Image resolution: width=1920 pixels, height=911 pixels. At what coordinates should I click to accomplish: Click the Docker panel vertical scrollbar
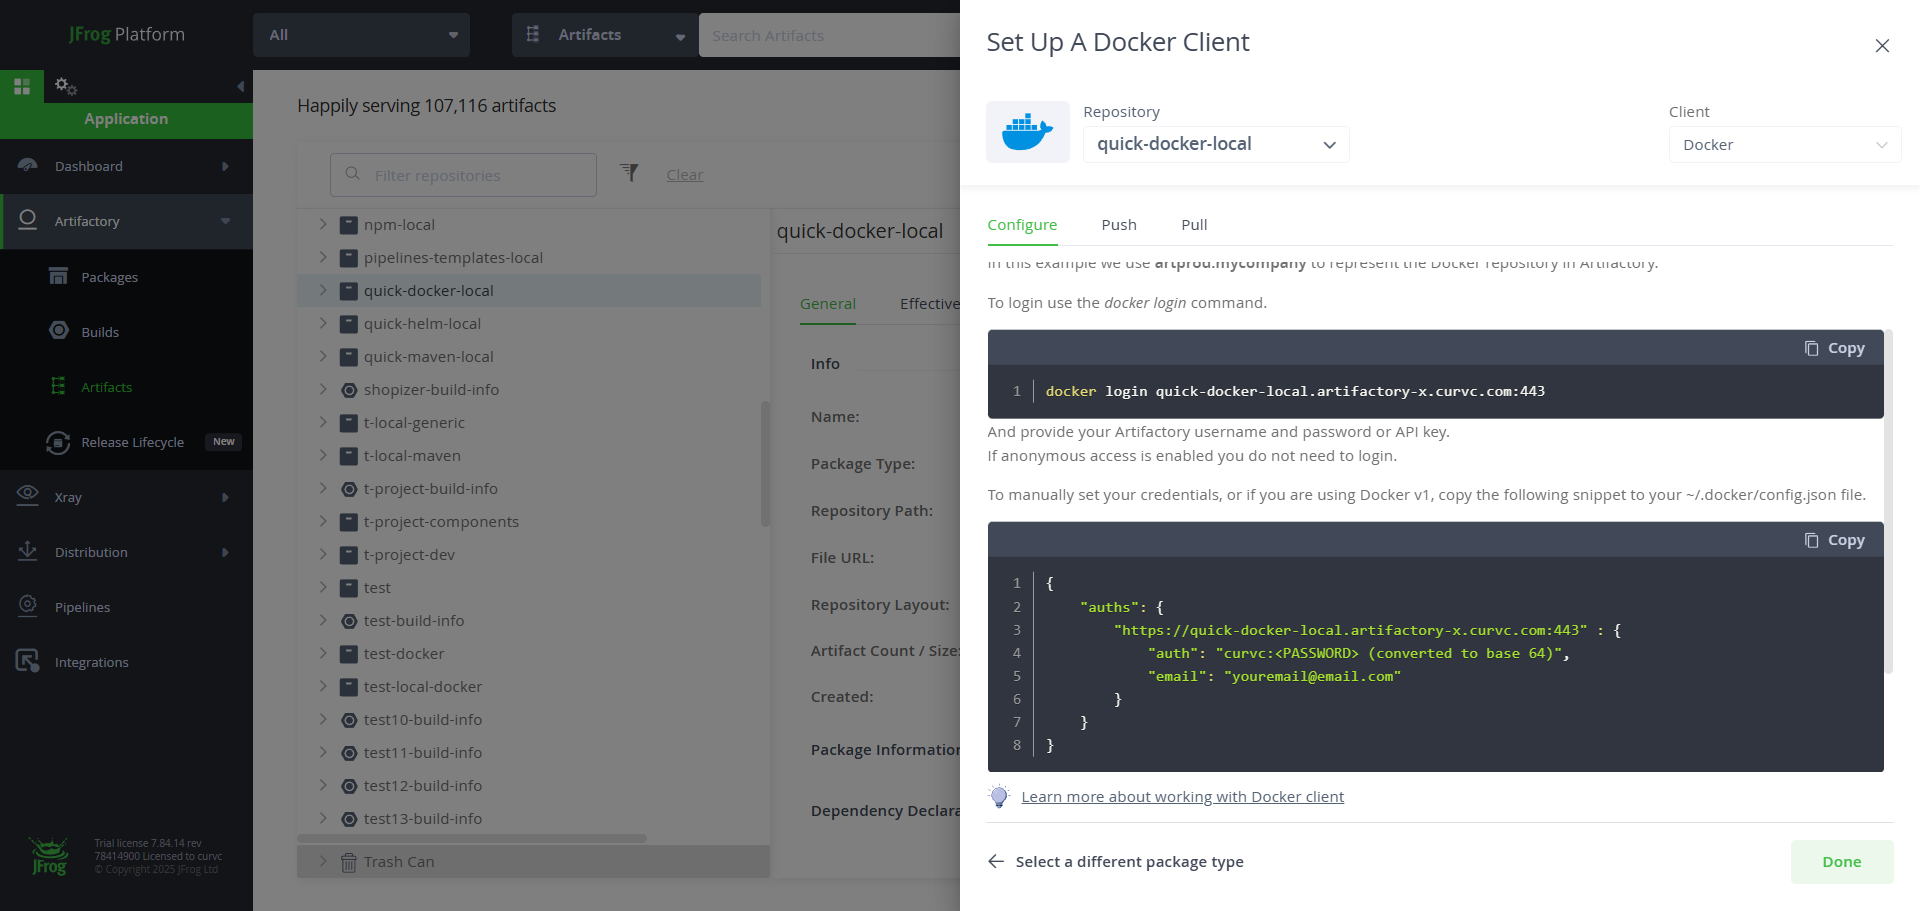pyautogui.click(x=1888, y=500)
